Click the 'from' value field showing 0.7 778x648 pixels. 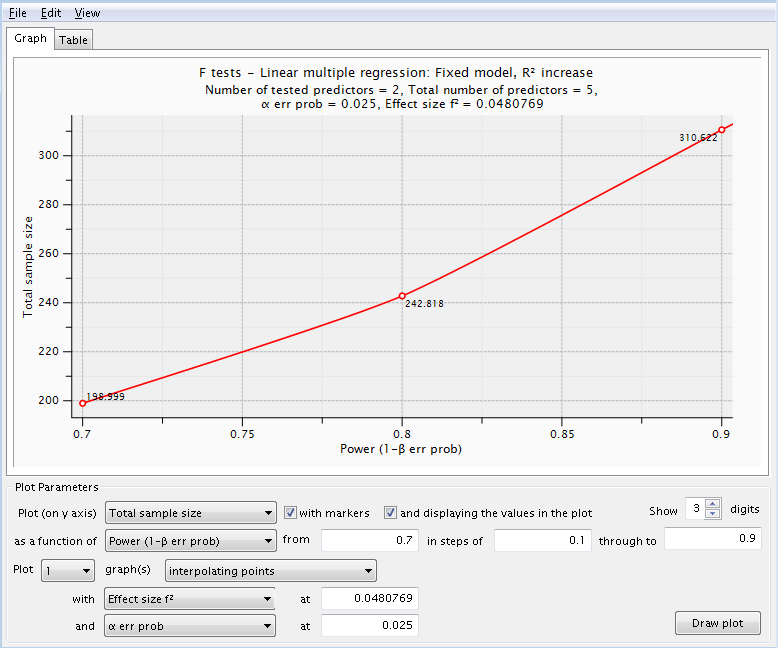pyautogui.click(x=369, y=540)
